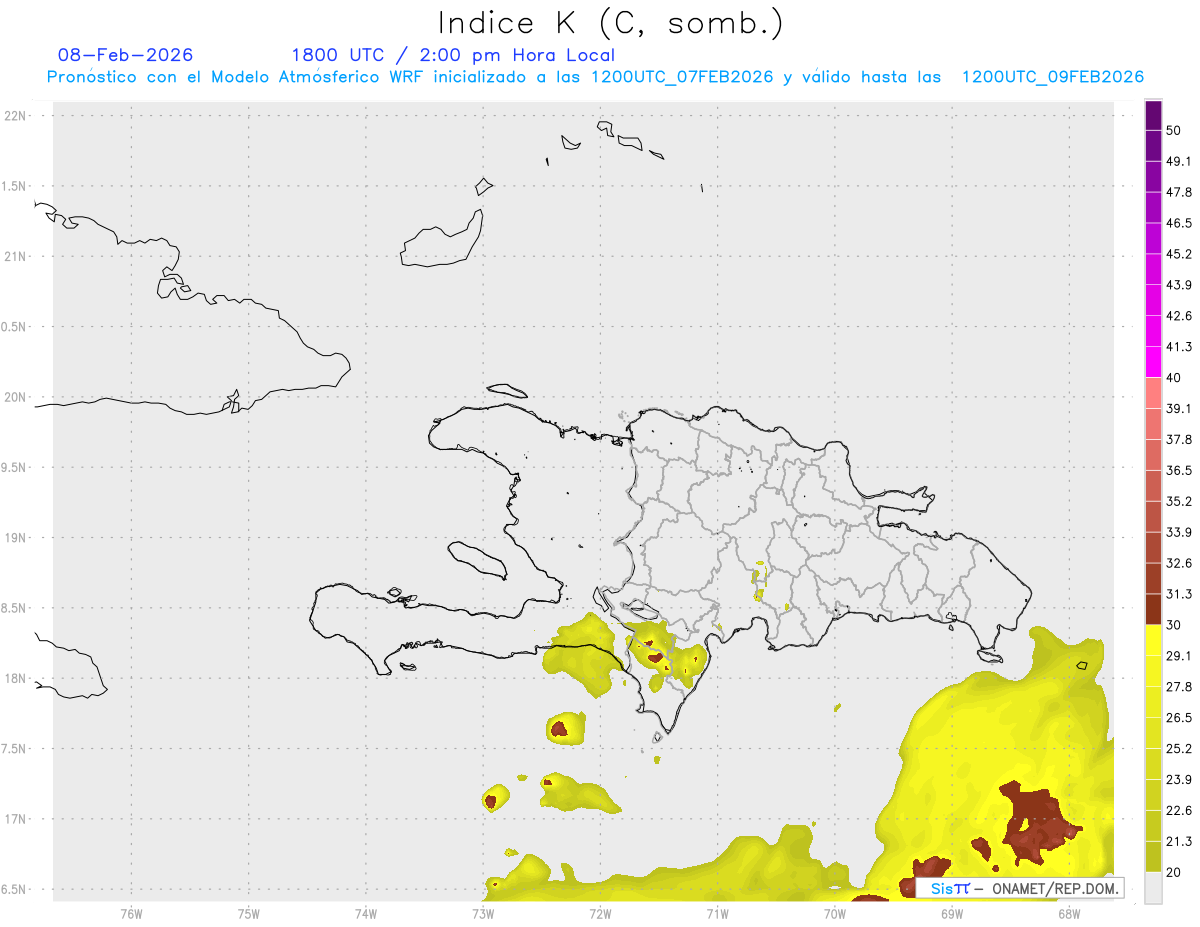This screenshot has width=1200, height=927.
Task: Click the '1800 UTC / 2:00 pm Hora Local' label
Action: pos(452,56)
